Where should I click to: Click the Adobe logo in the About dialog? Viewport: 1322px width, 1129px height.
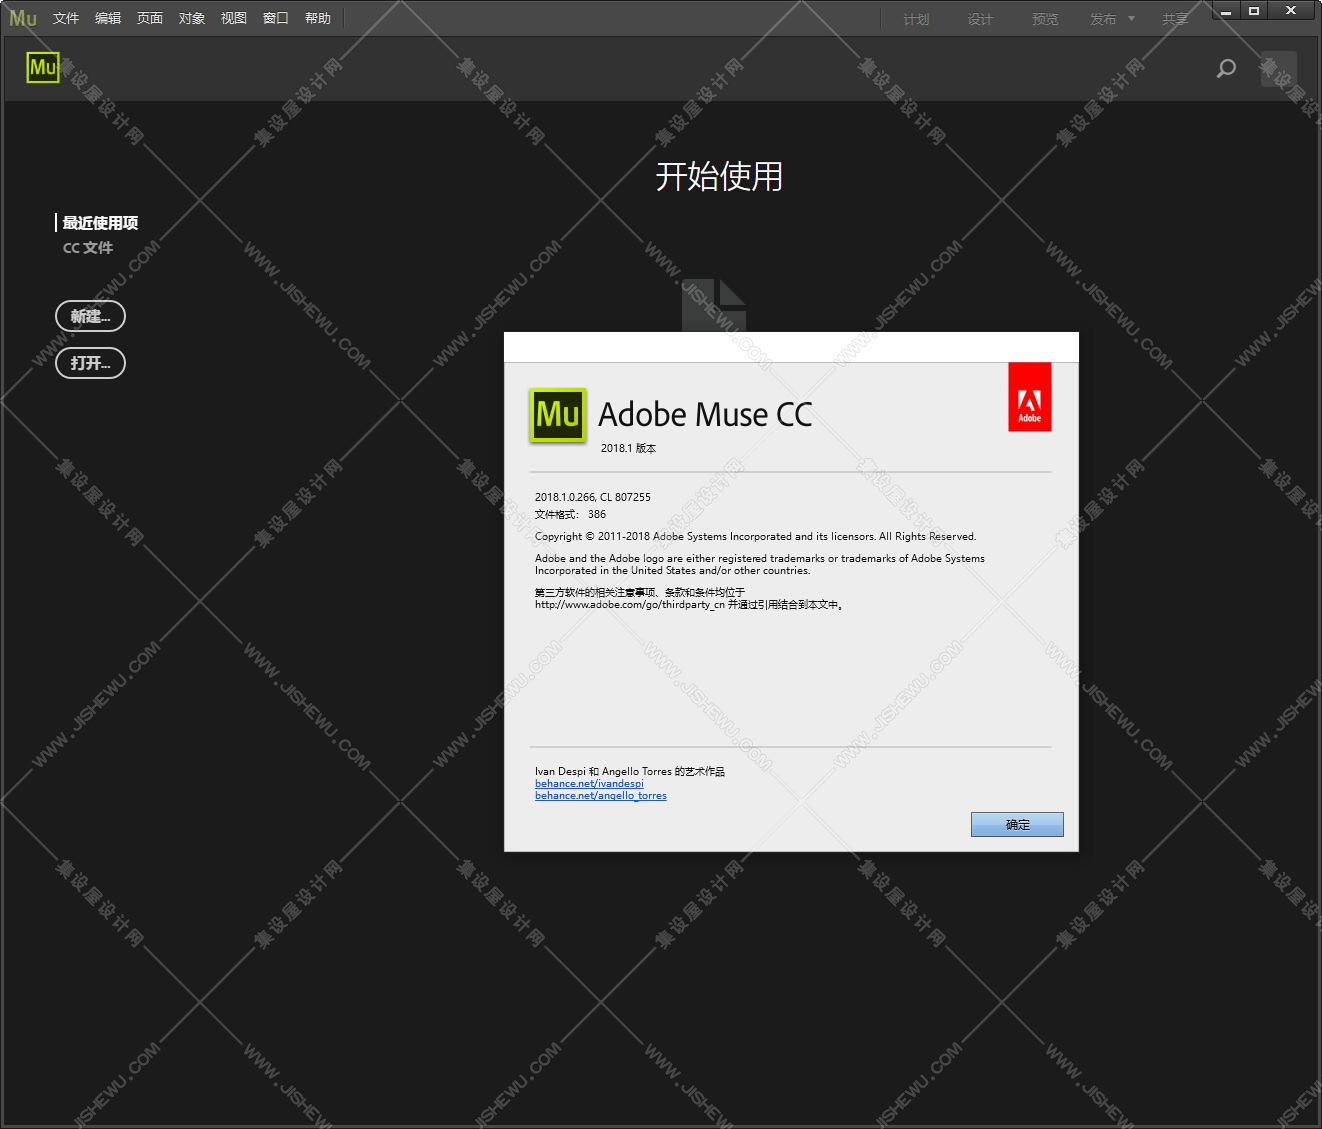tap(1029, 397)
